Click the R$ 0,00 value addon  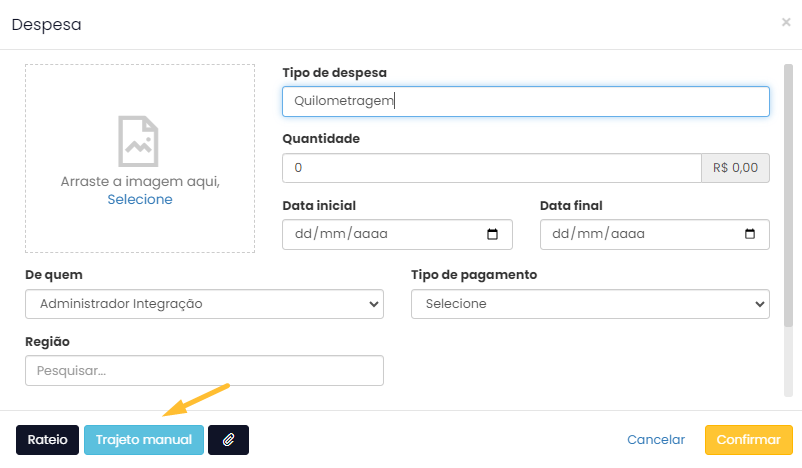(736, 168)
